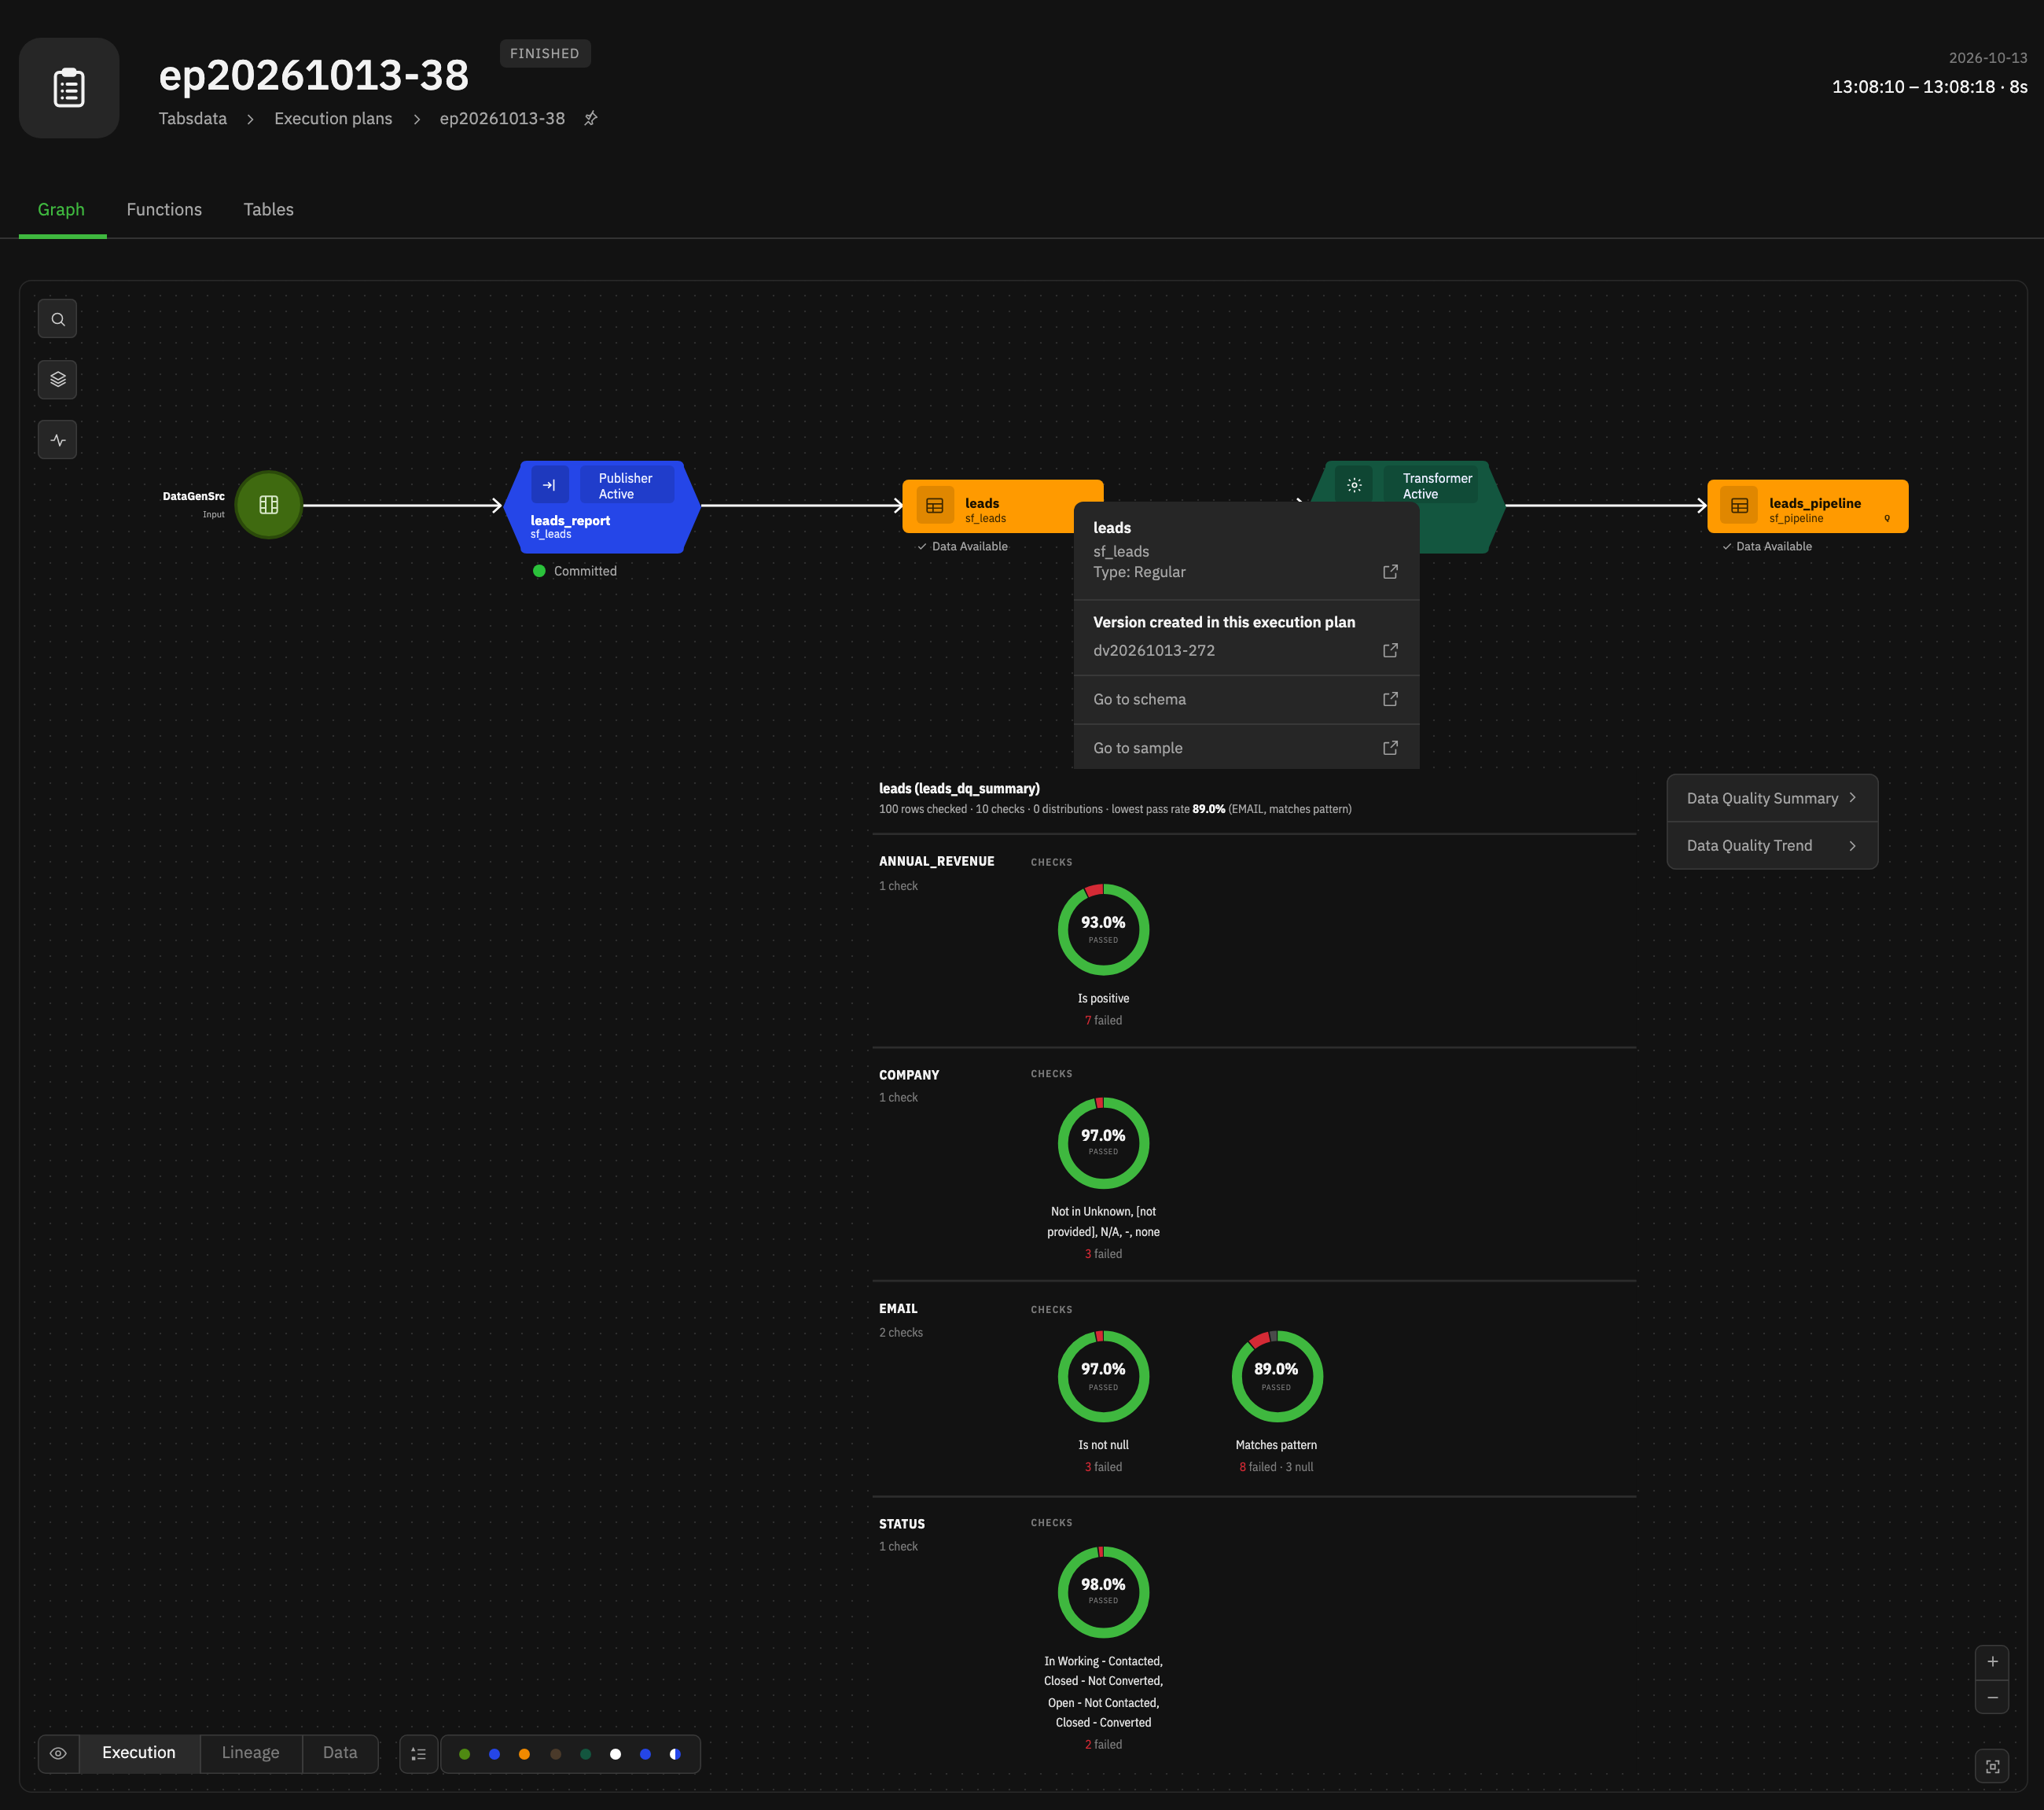Go to Tabsdata breadcrumb
This screenshot has width=2044, height=1810.
click(x=192, y=118)
